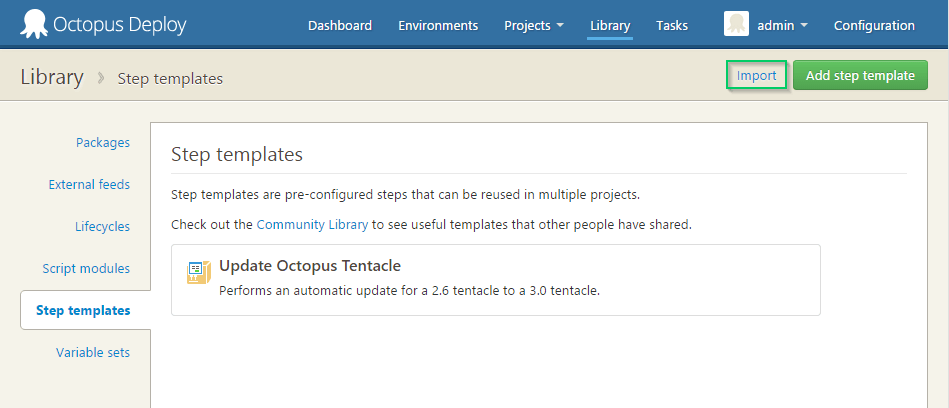949x408 pixels.
Task: Select Library in the top navigation
Action: (x=610, y=26)
